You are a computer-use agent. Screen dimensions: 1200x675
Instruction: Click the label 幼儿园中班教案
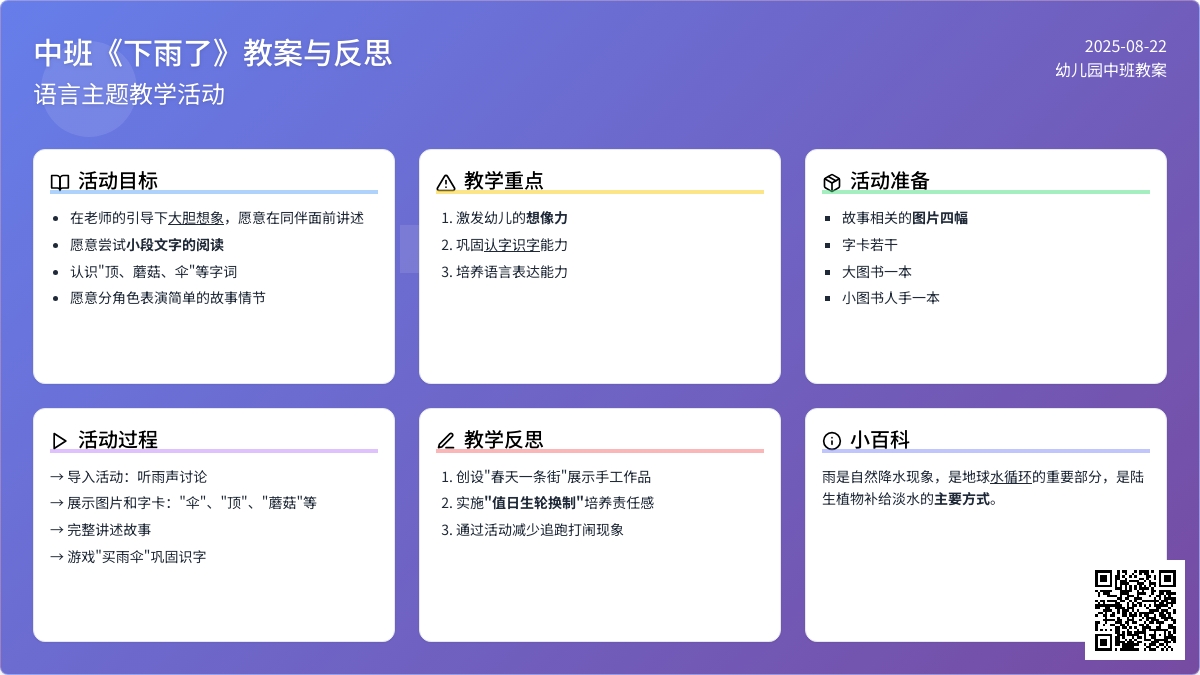coord(1111,71)
